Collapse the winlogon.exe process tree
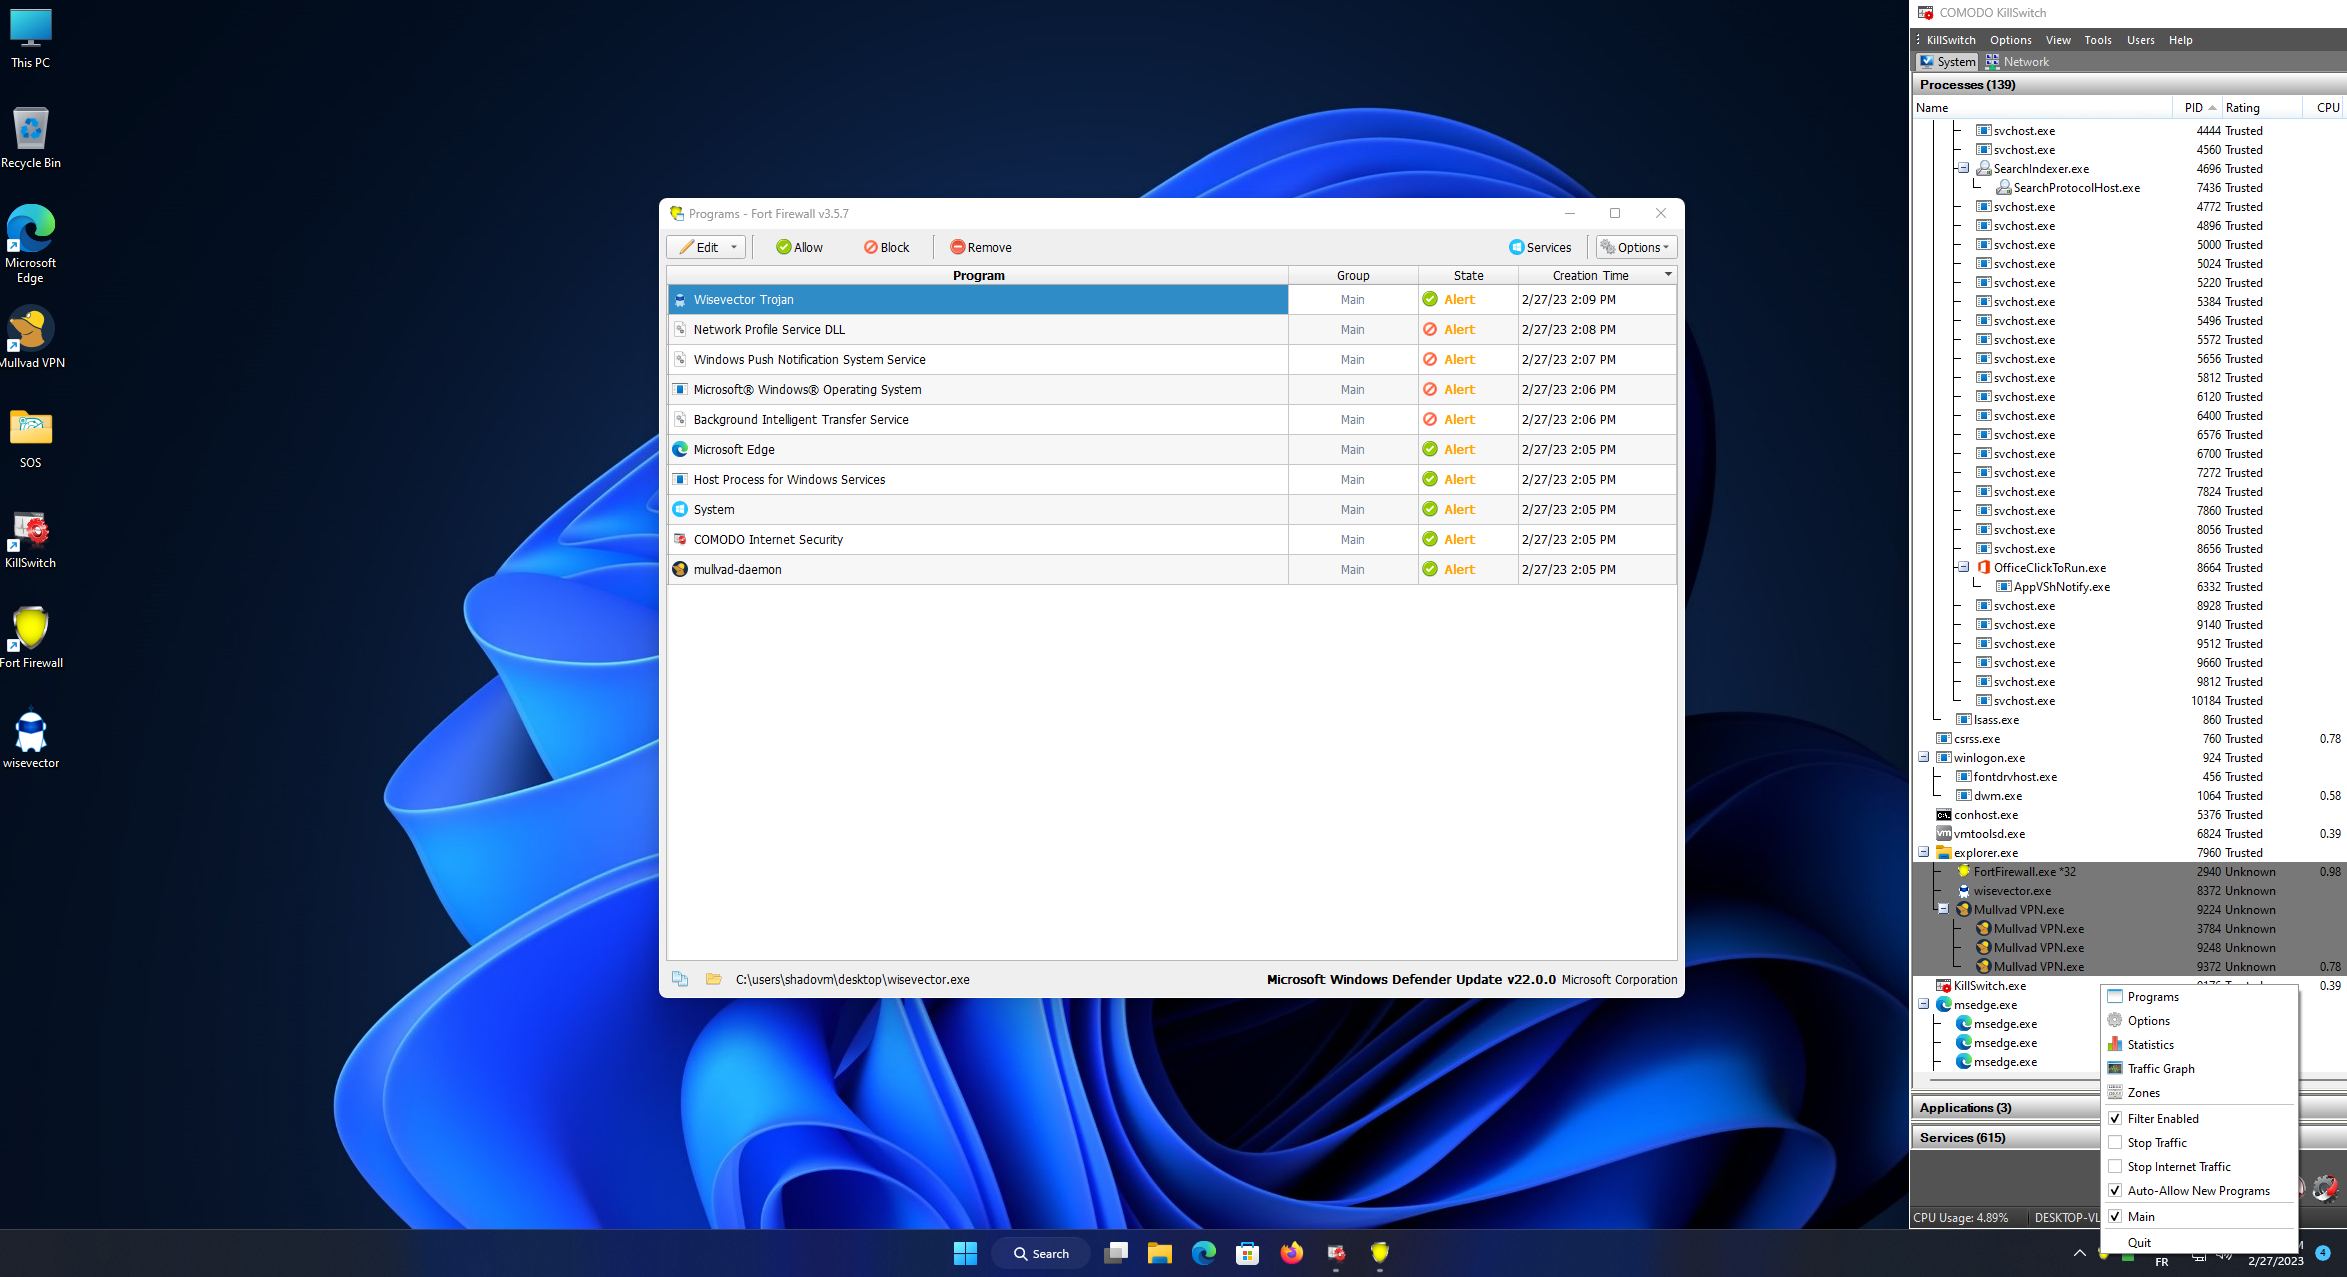The width and height of the screenshot is (2347, 1277). (1924, 757)
